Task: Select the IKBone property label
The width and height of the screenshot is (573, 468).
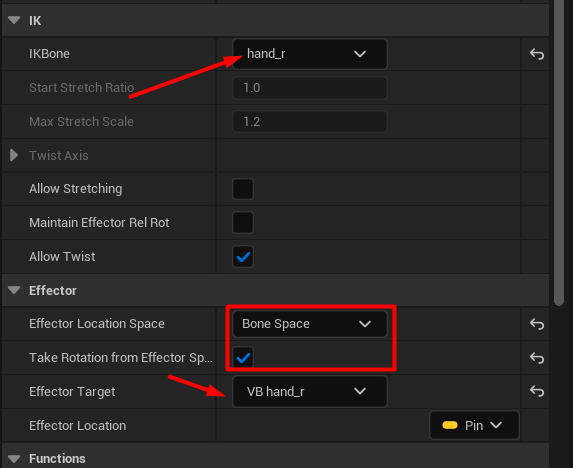Action: [x=49, y=54]
